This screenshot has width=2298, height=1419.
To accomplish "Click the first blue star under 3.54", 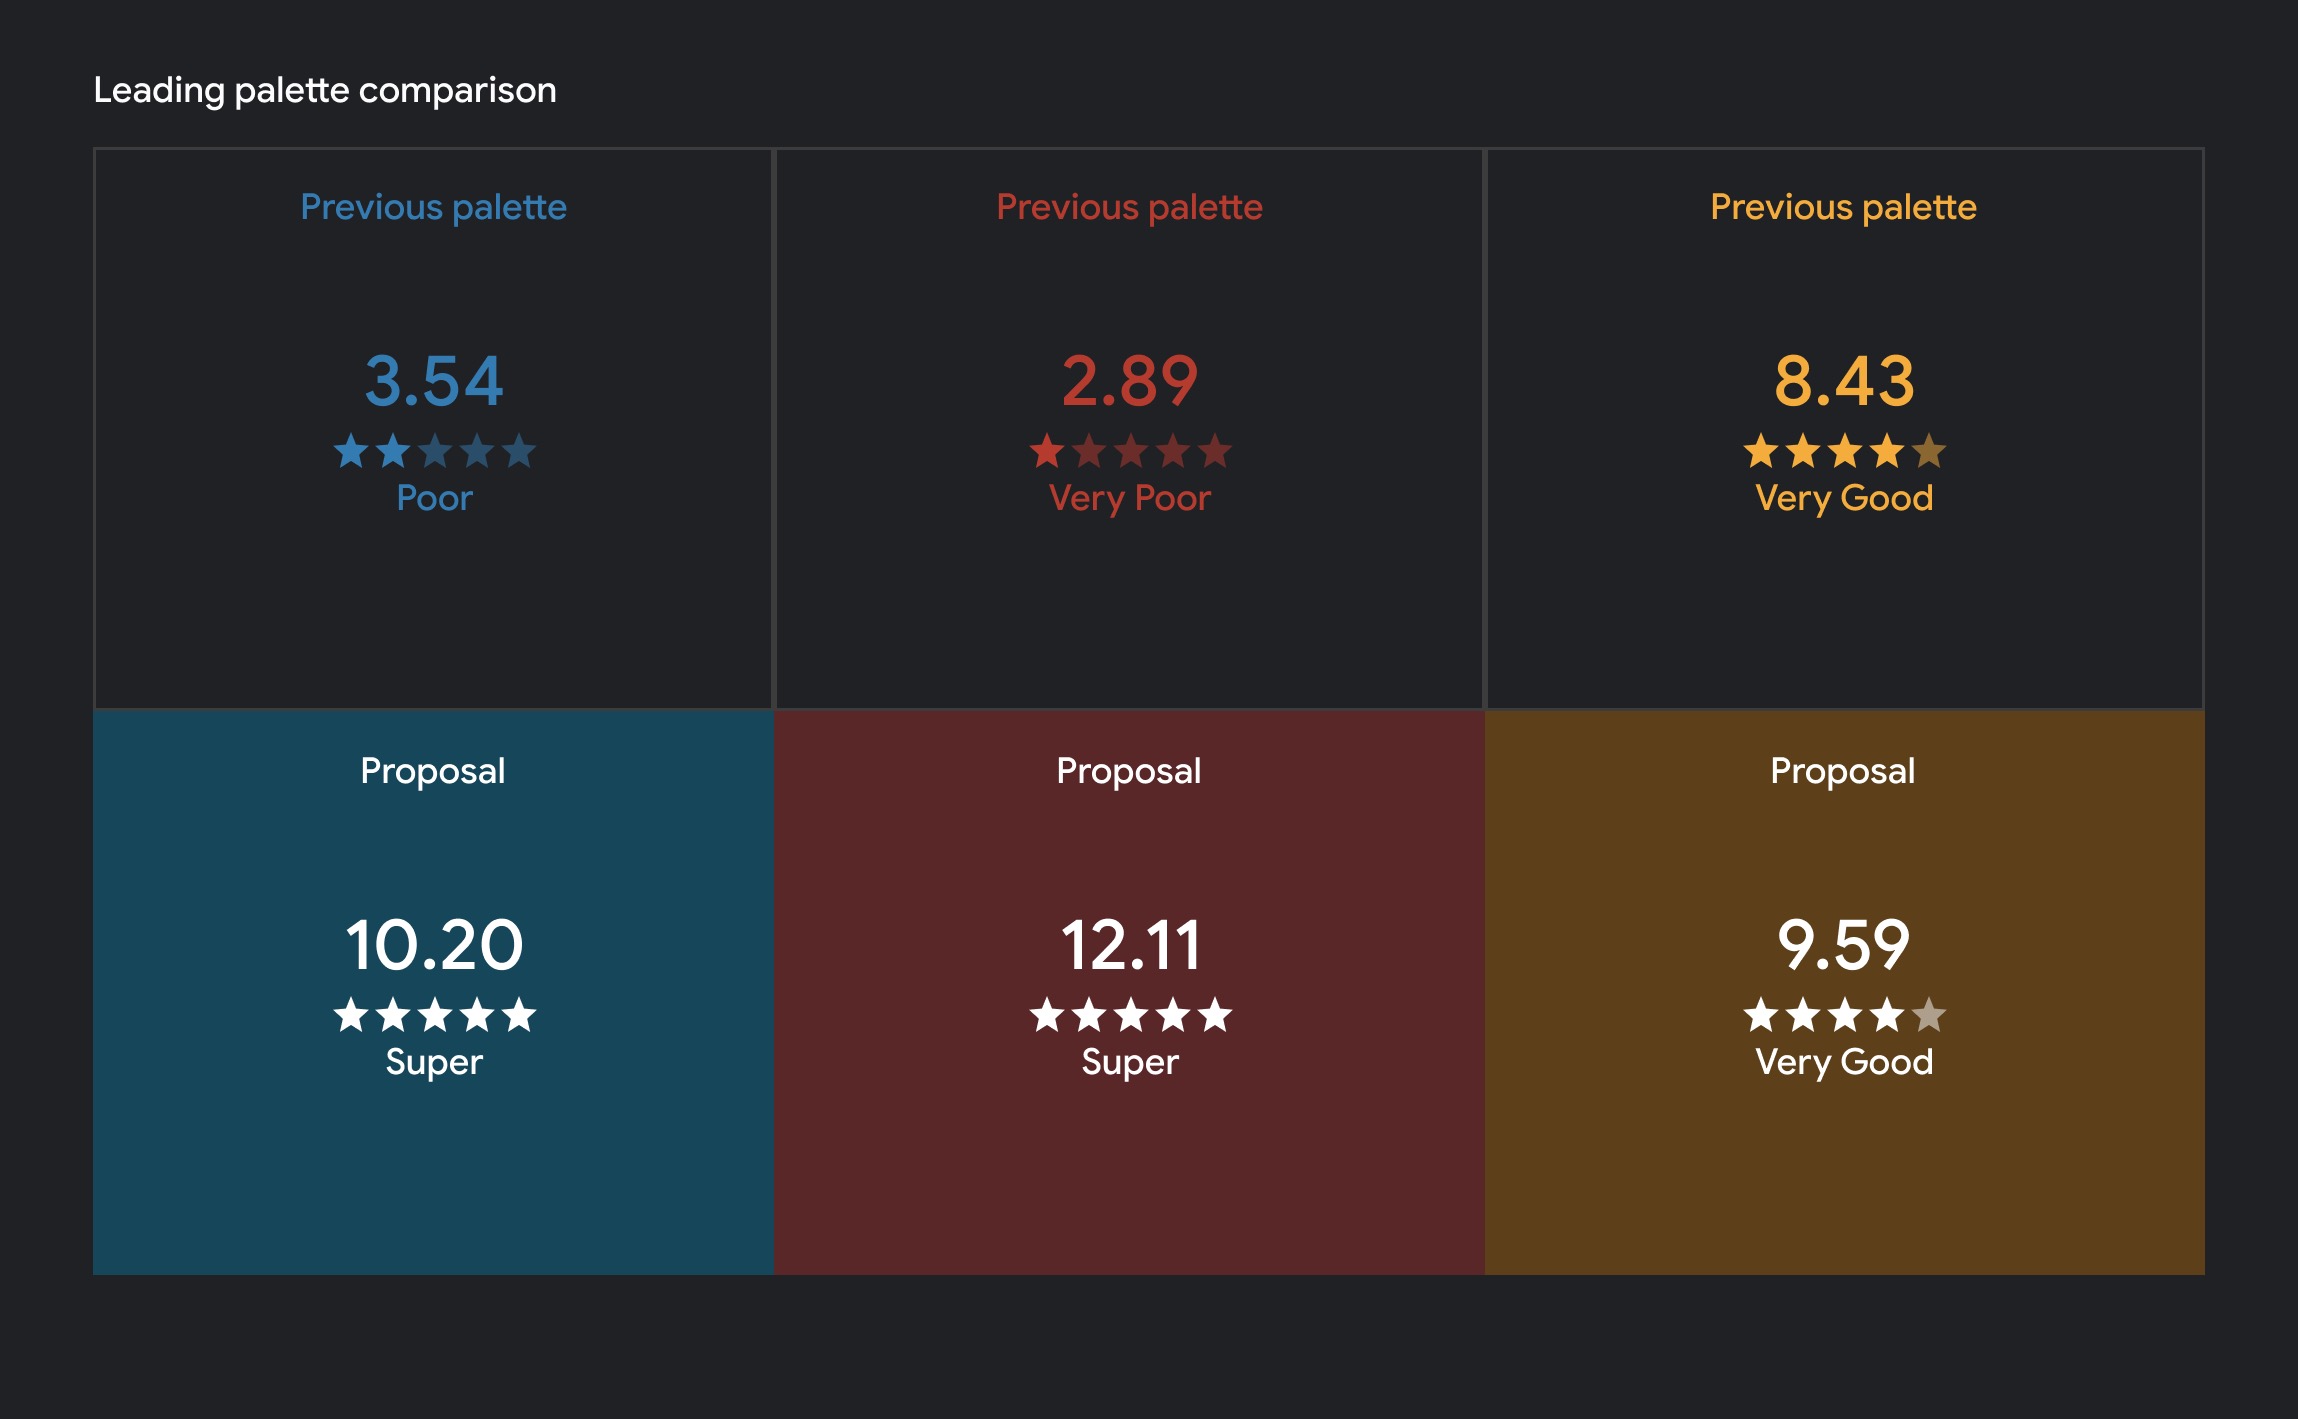I will click(350, 452).
